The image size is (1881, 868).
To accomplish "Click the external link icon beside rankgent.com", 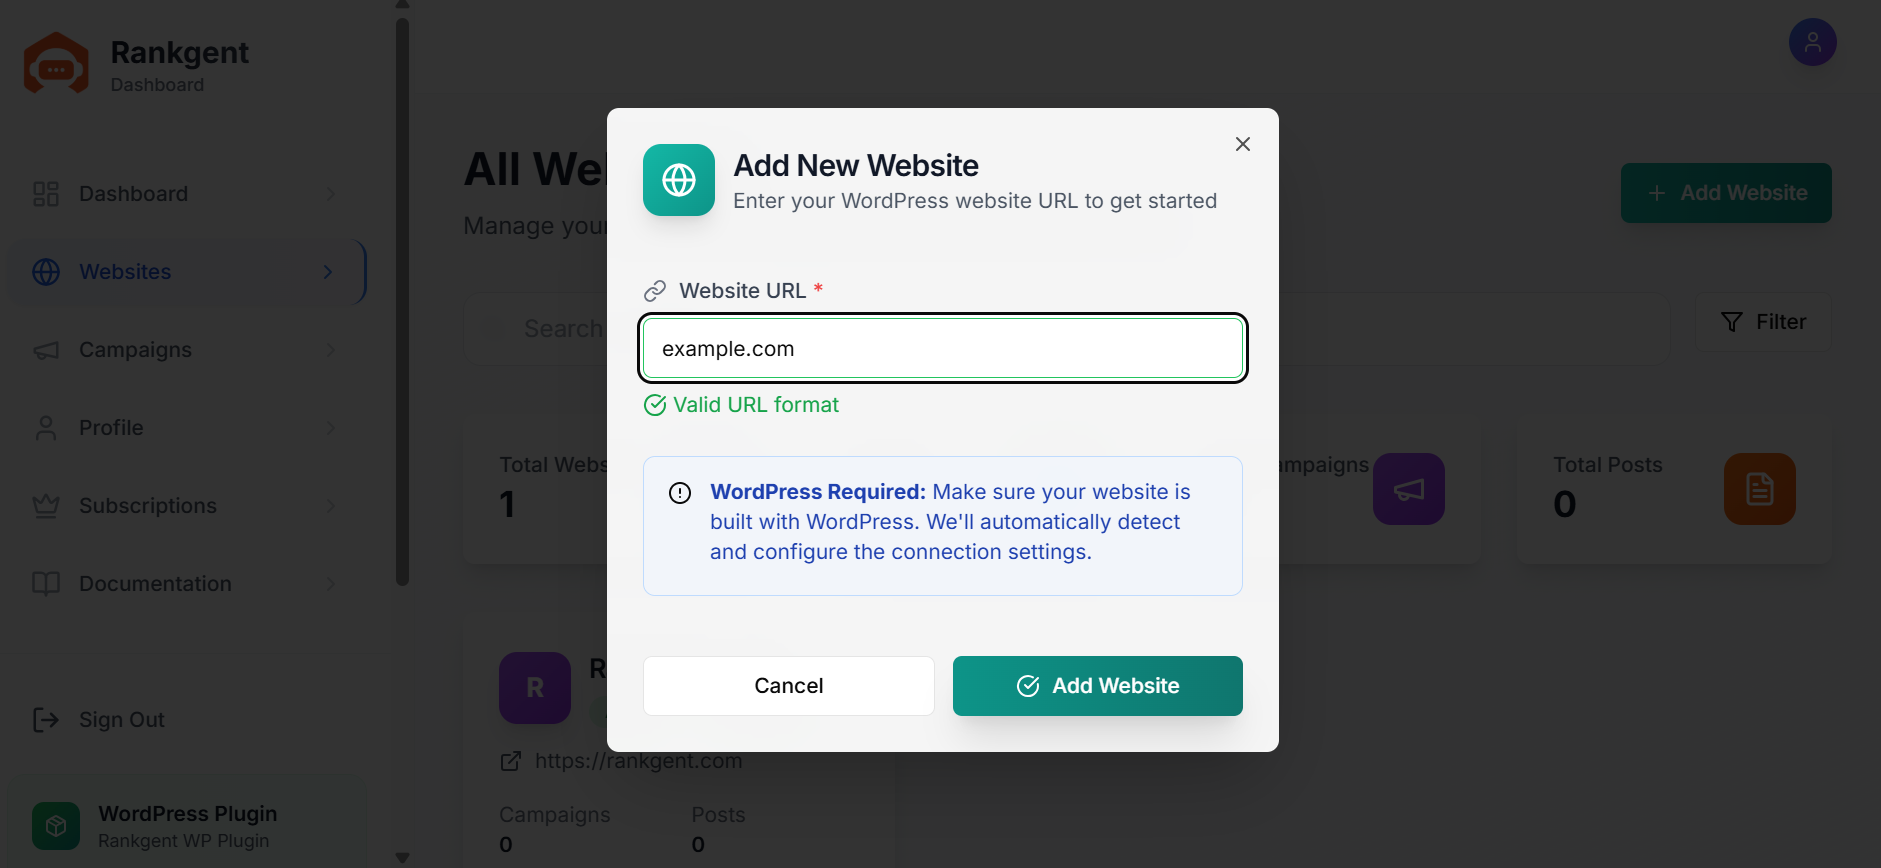I will [510, 761].
